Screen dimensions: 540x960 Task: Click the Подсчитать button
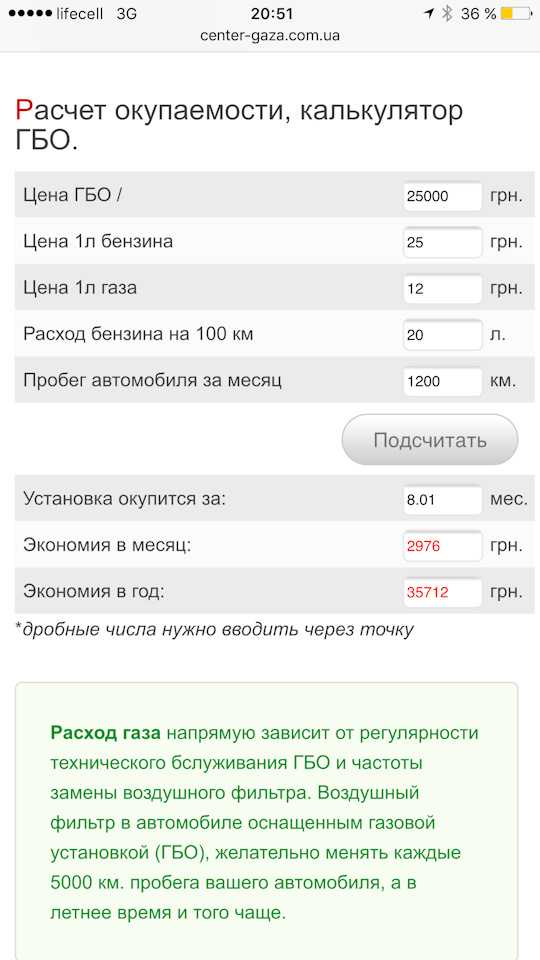coord(430,440)
